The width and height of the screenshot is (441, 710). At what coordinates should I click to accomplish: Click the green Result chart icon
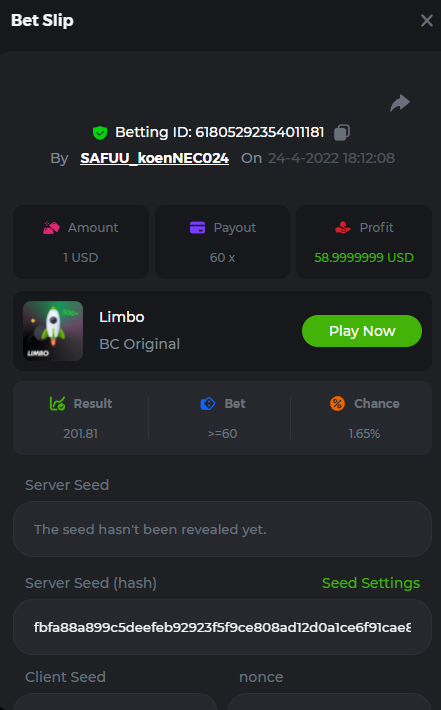(x=58, y=403)
